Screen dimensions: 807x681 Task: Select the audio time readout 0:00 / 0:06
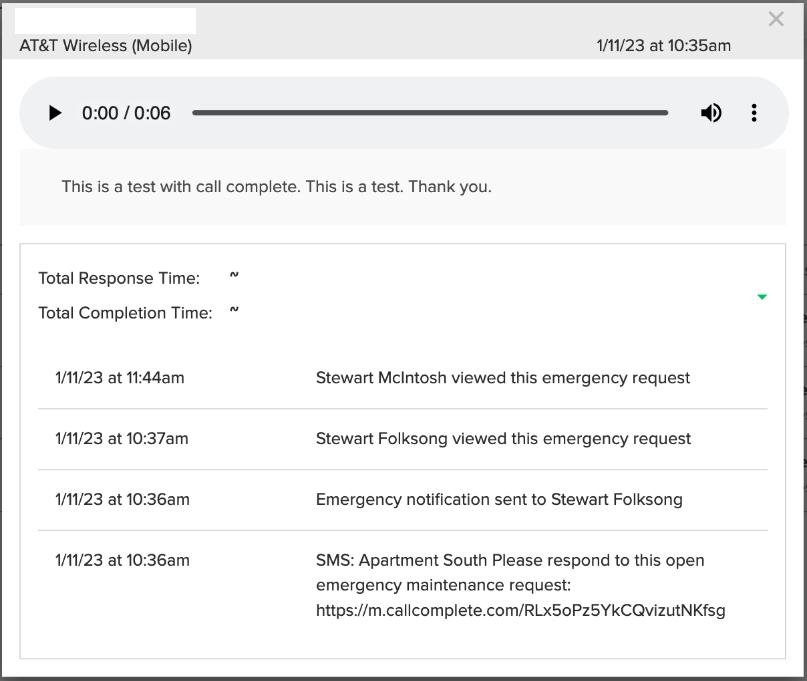click(126, 113)
